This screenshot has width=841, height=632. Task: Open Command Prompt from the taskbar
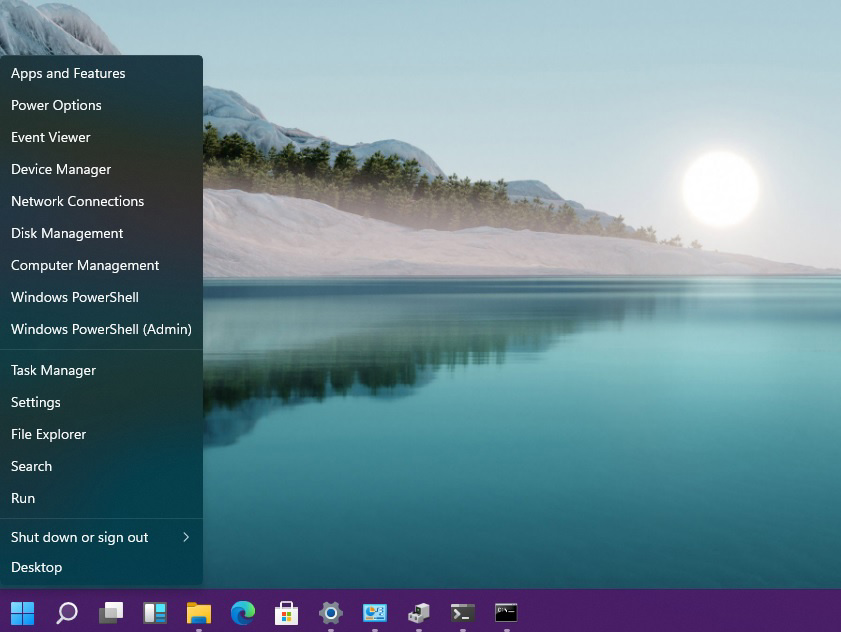[x=506, y=613]
